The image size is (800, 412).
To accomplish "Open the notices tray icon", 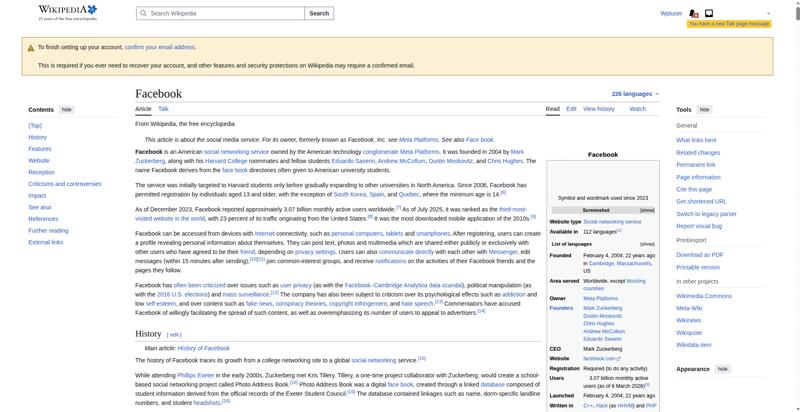I will 709,13.
